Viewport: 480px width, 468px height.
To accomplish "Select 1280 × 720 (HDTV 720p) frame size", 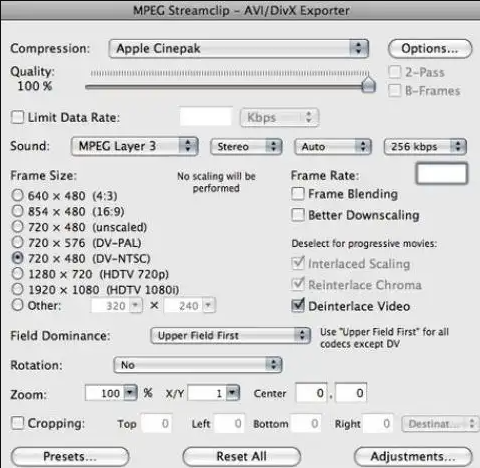I will (17, 273).
